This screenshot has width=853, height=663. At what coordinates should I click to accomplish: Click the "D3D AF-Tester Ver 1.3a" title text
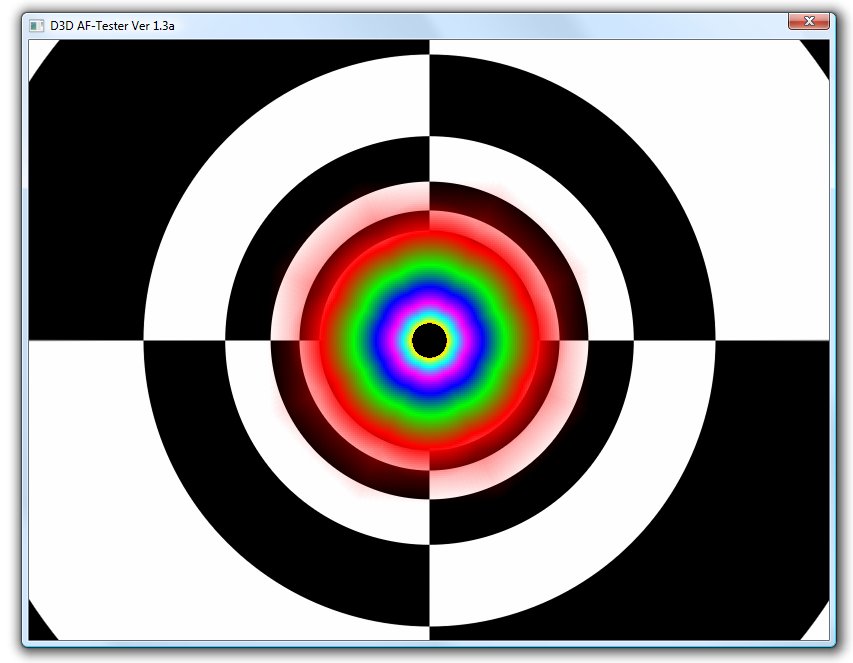point(112,25)
